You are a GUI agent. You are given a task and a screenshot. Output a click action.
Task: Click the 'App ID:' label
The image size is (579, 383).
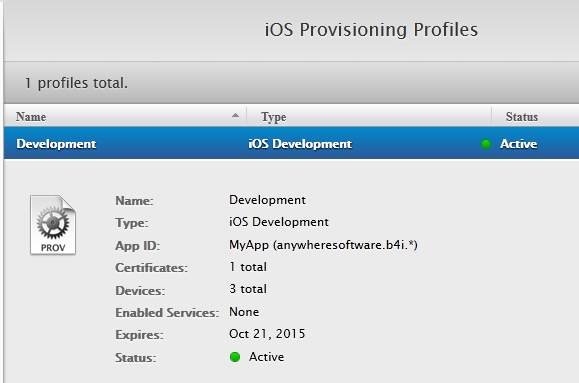137,246
